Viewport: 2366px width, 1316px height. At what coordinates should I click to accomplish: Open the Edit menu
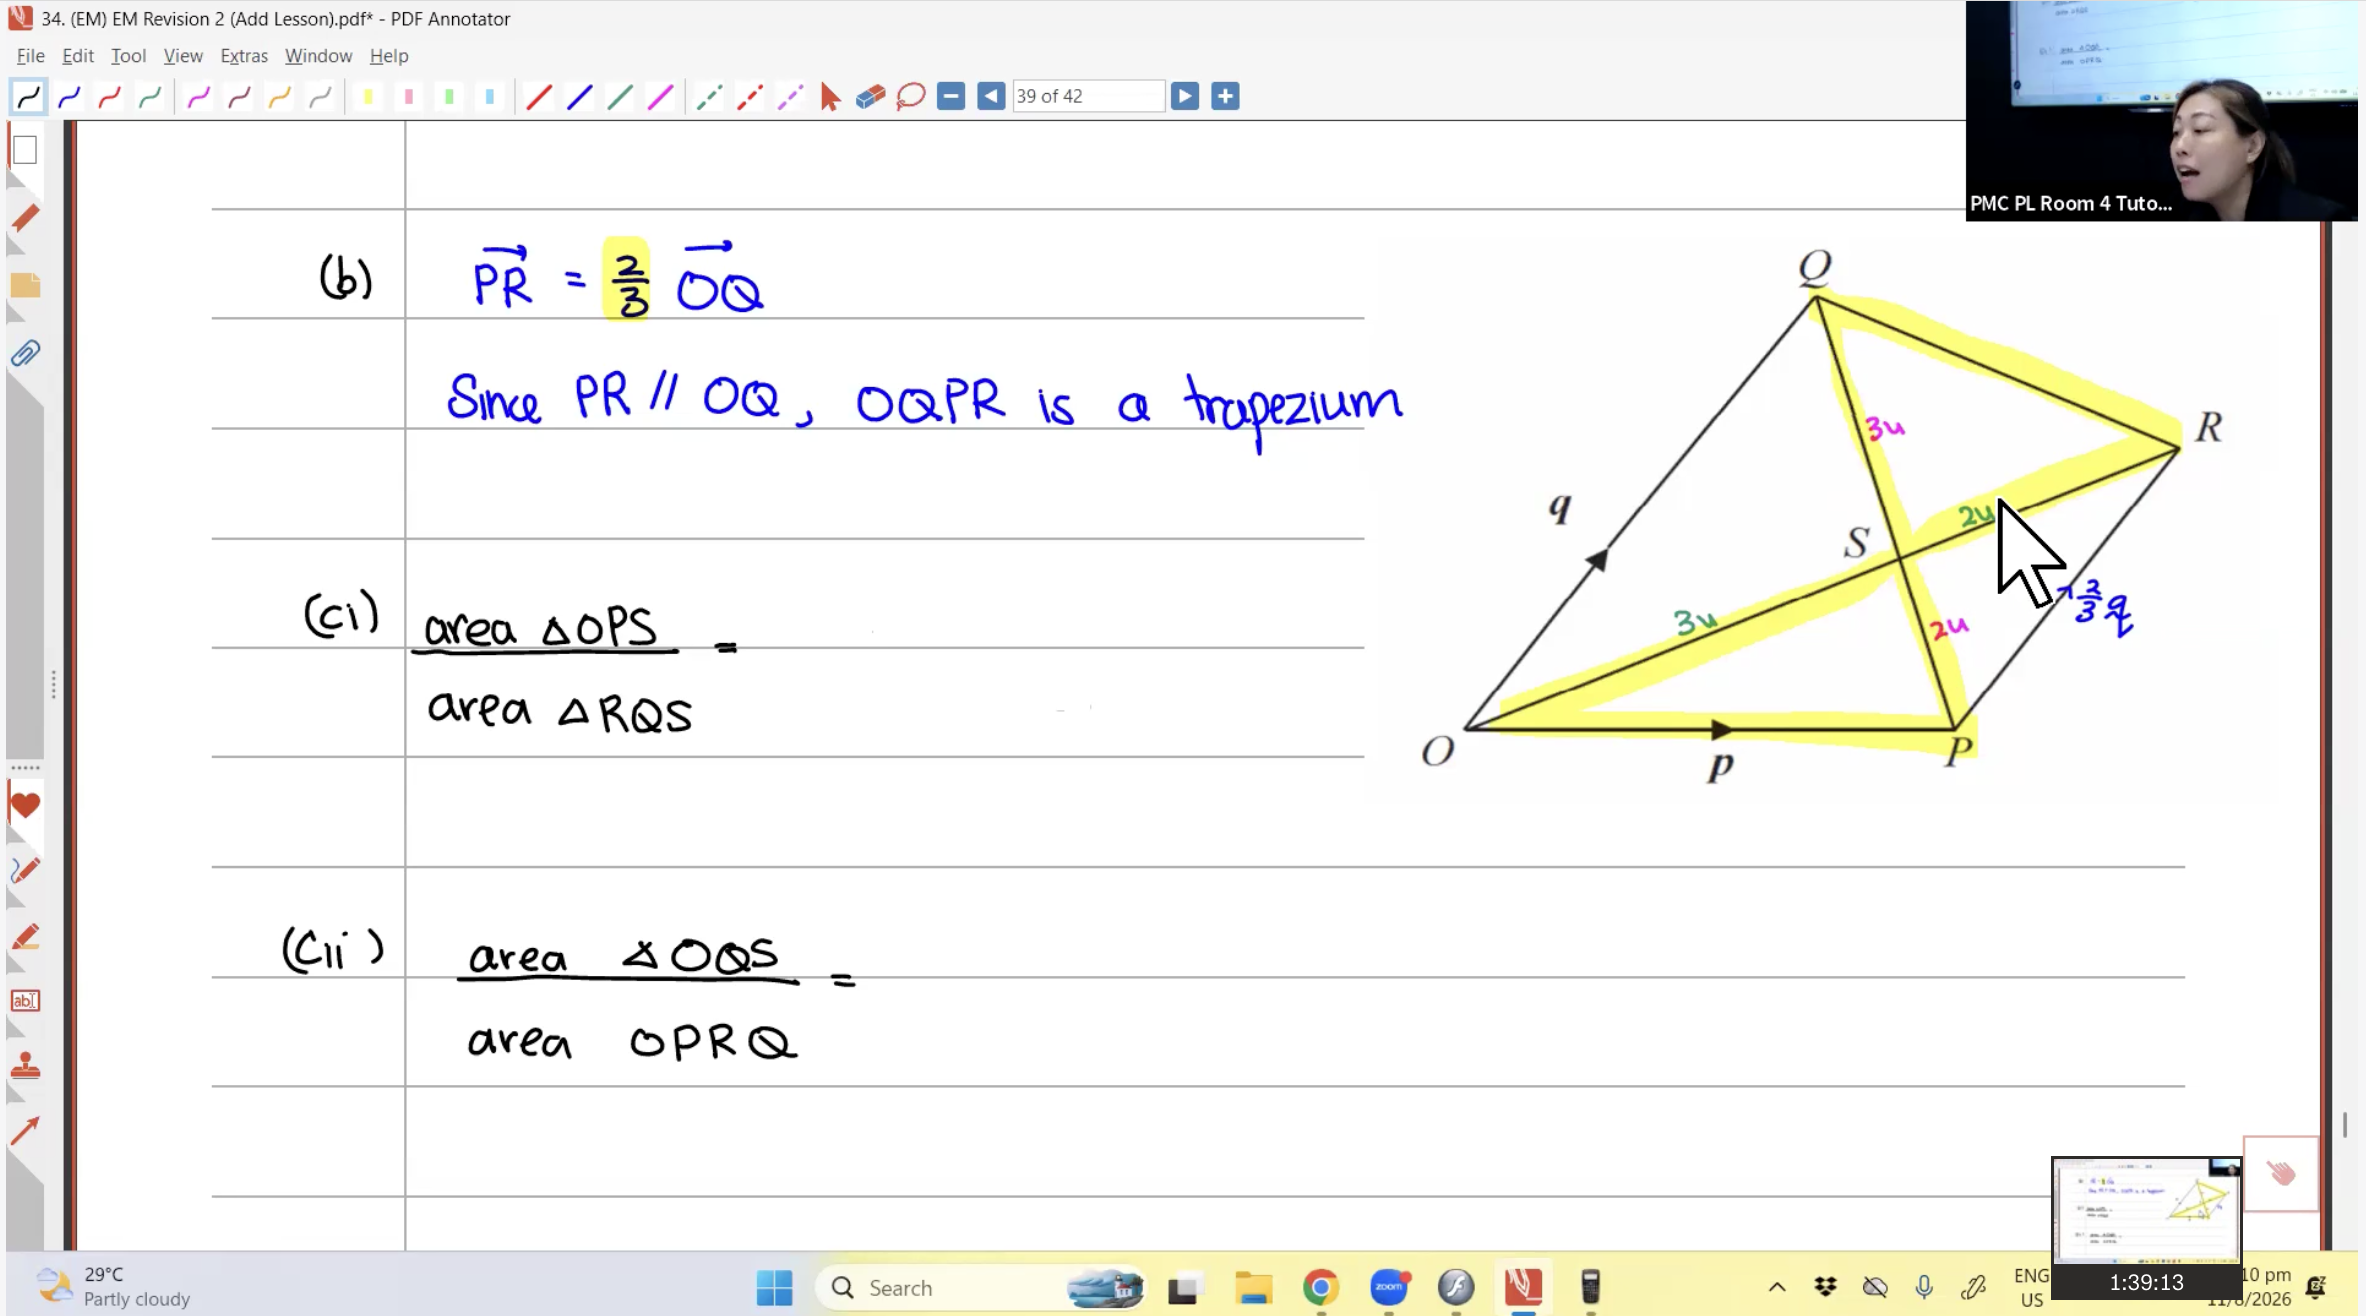point(78,56)
